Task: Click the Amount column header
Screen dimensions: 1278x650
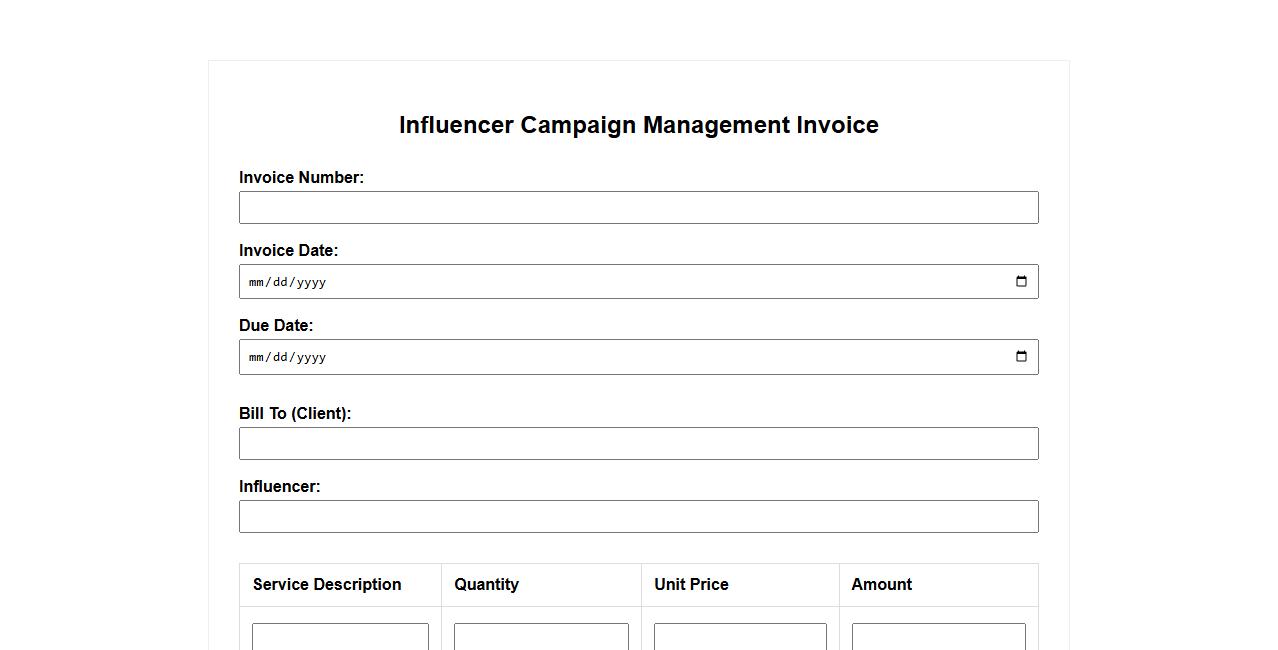Action: click(881, 585)
